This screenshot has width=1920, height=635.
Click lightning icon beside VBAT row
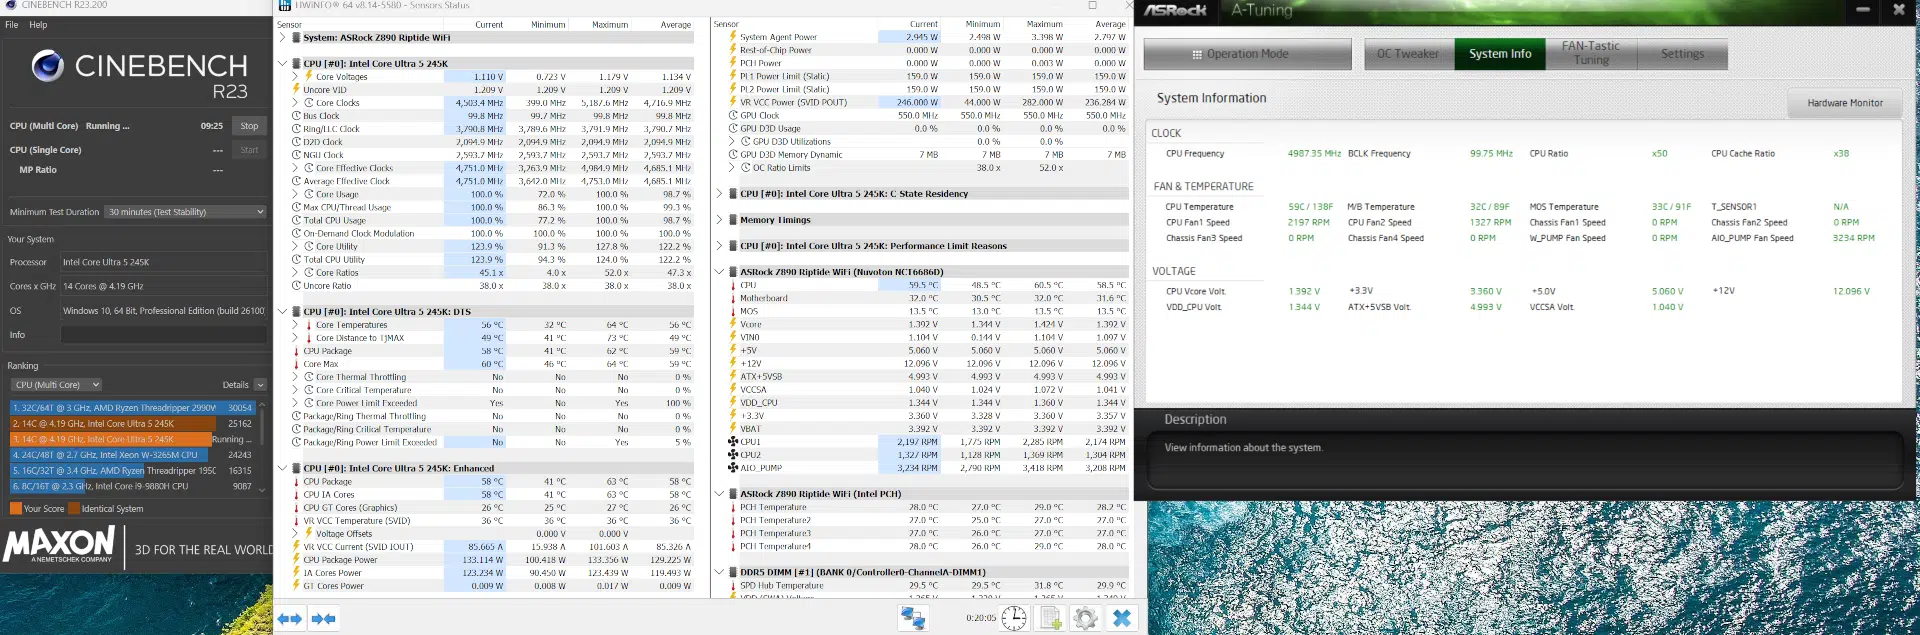(732, 429)
